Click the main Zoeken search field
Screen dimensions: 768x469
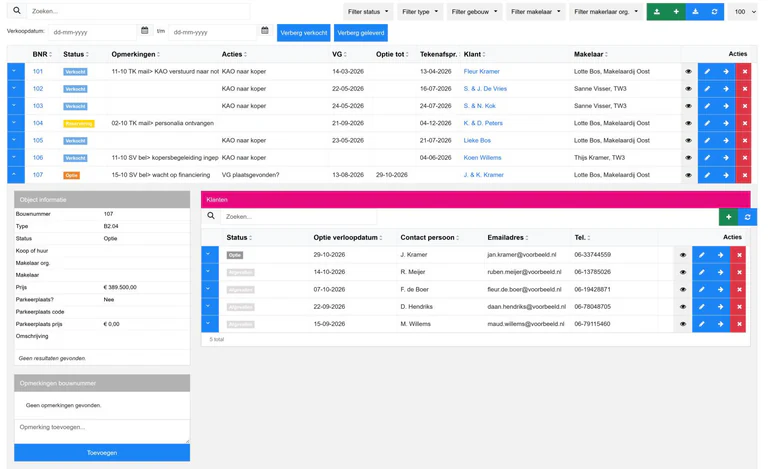point(138,11)
